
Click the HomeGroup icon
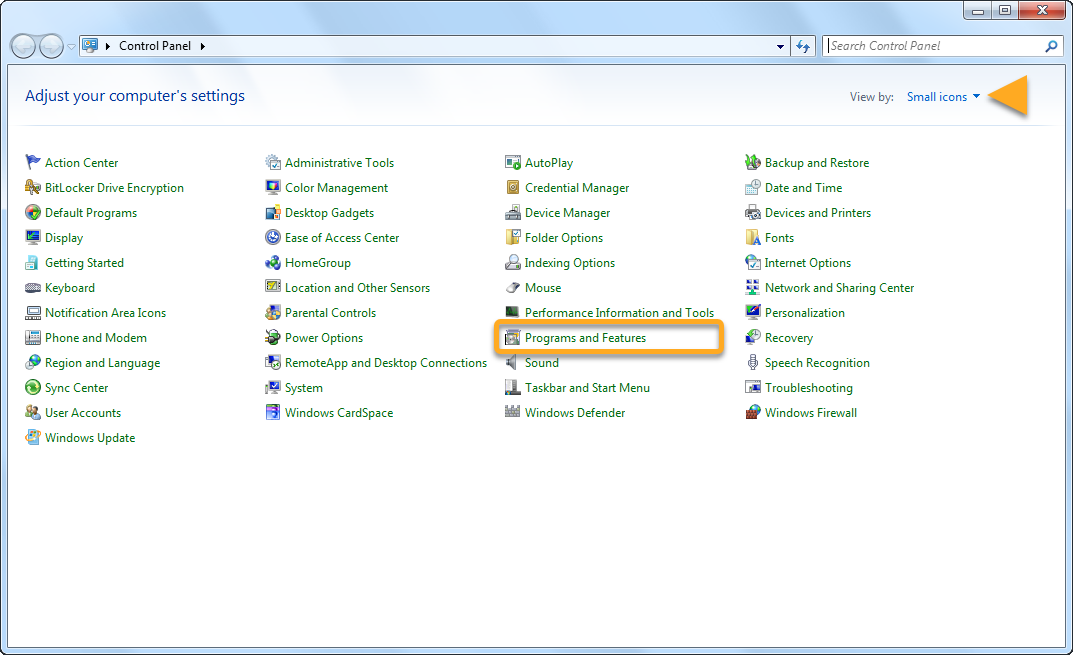pos(273,263)
